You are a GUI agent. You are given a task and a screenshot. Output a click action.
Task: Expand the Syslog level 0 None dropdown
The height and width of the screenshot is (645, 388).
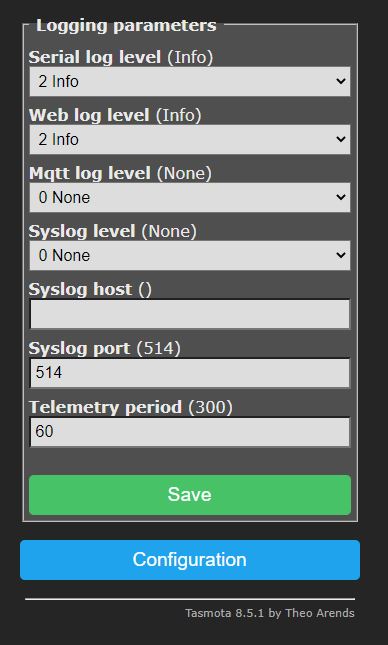pyautogui.click(x=190, y=255)
